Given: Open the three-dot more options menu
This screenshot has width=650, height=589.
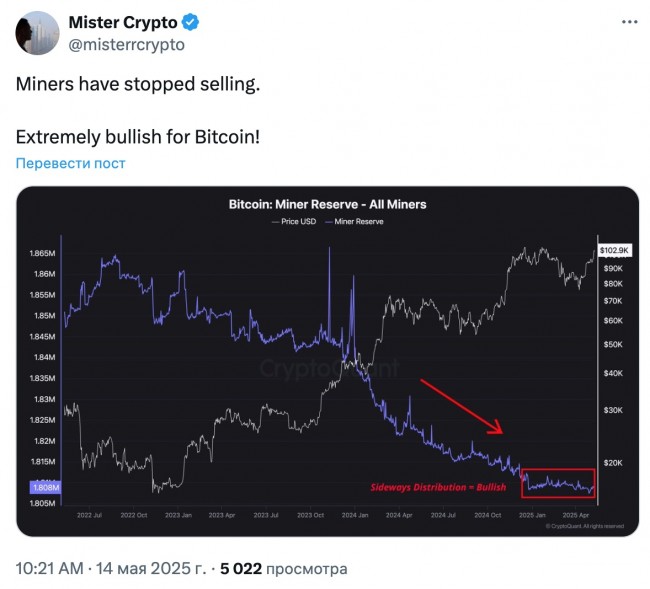Looking at the screenshot, I should 629,22.
